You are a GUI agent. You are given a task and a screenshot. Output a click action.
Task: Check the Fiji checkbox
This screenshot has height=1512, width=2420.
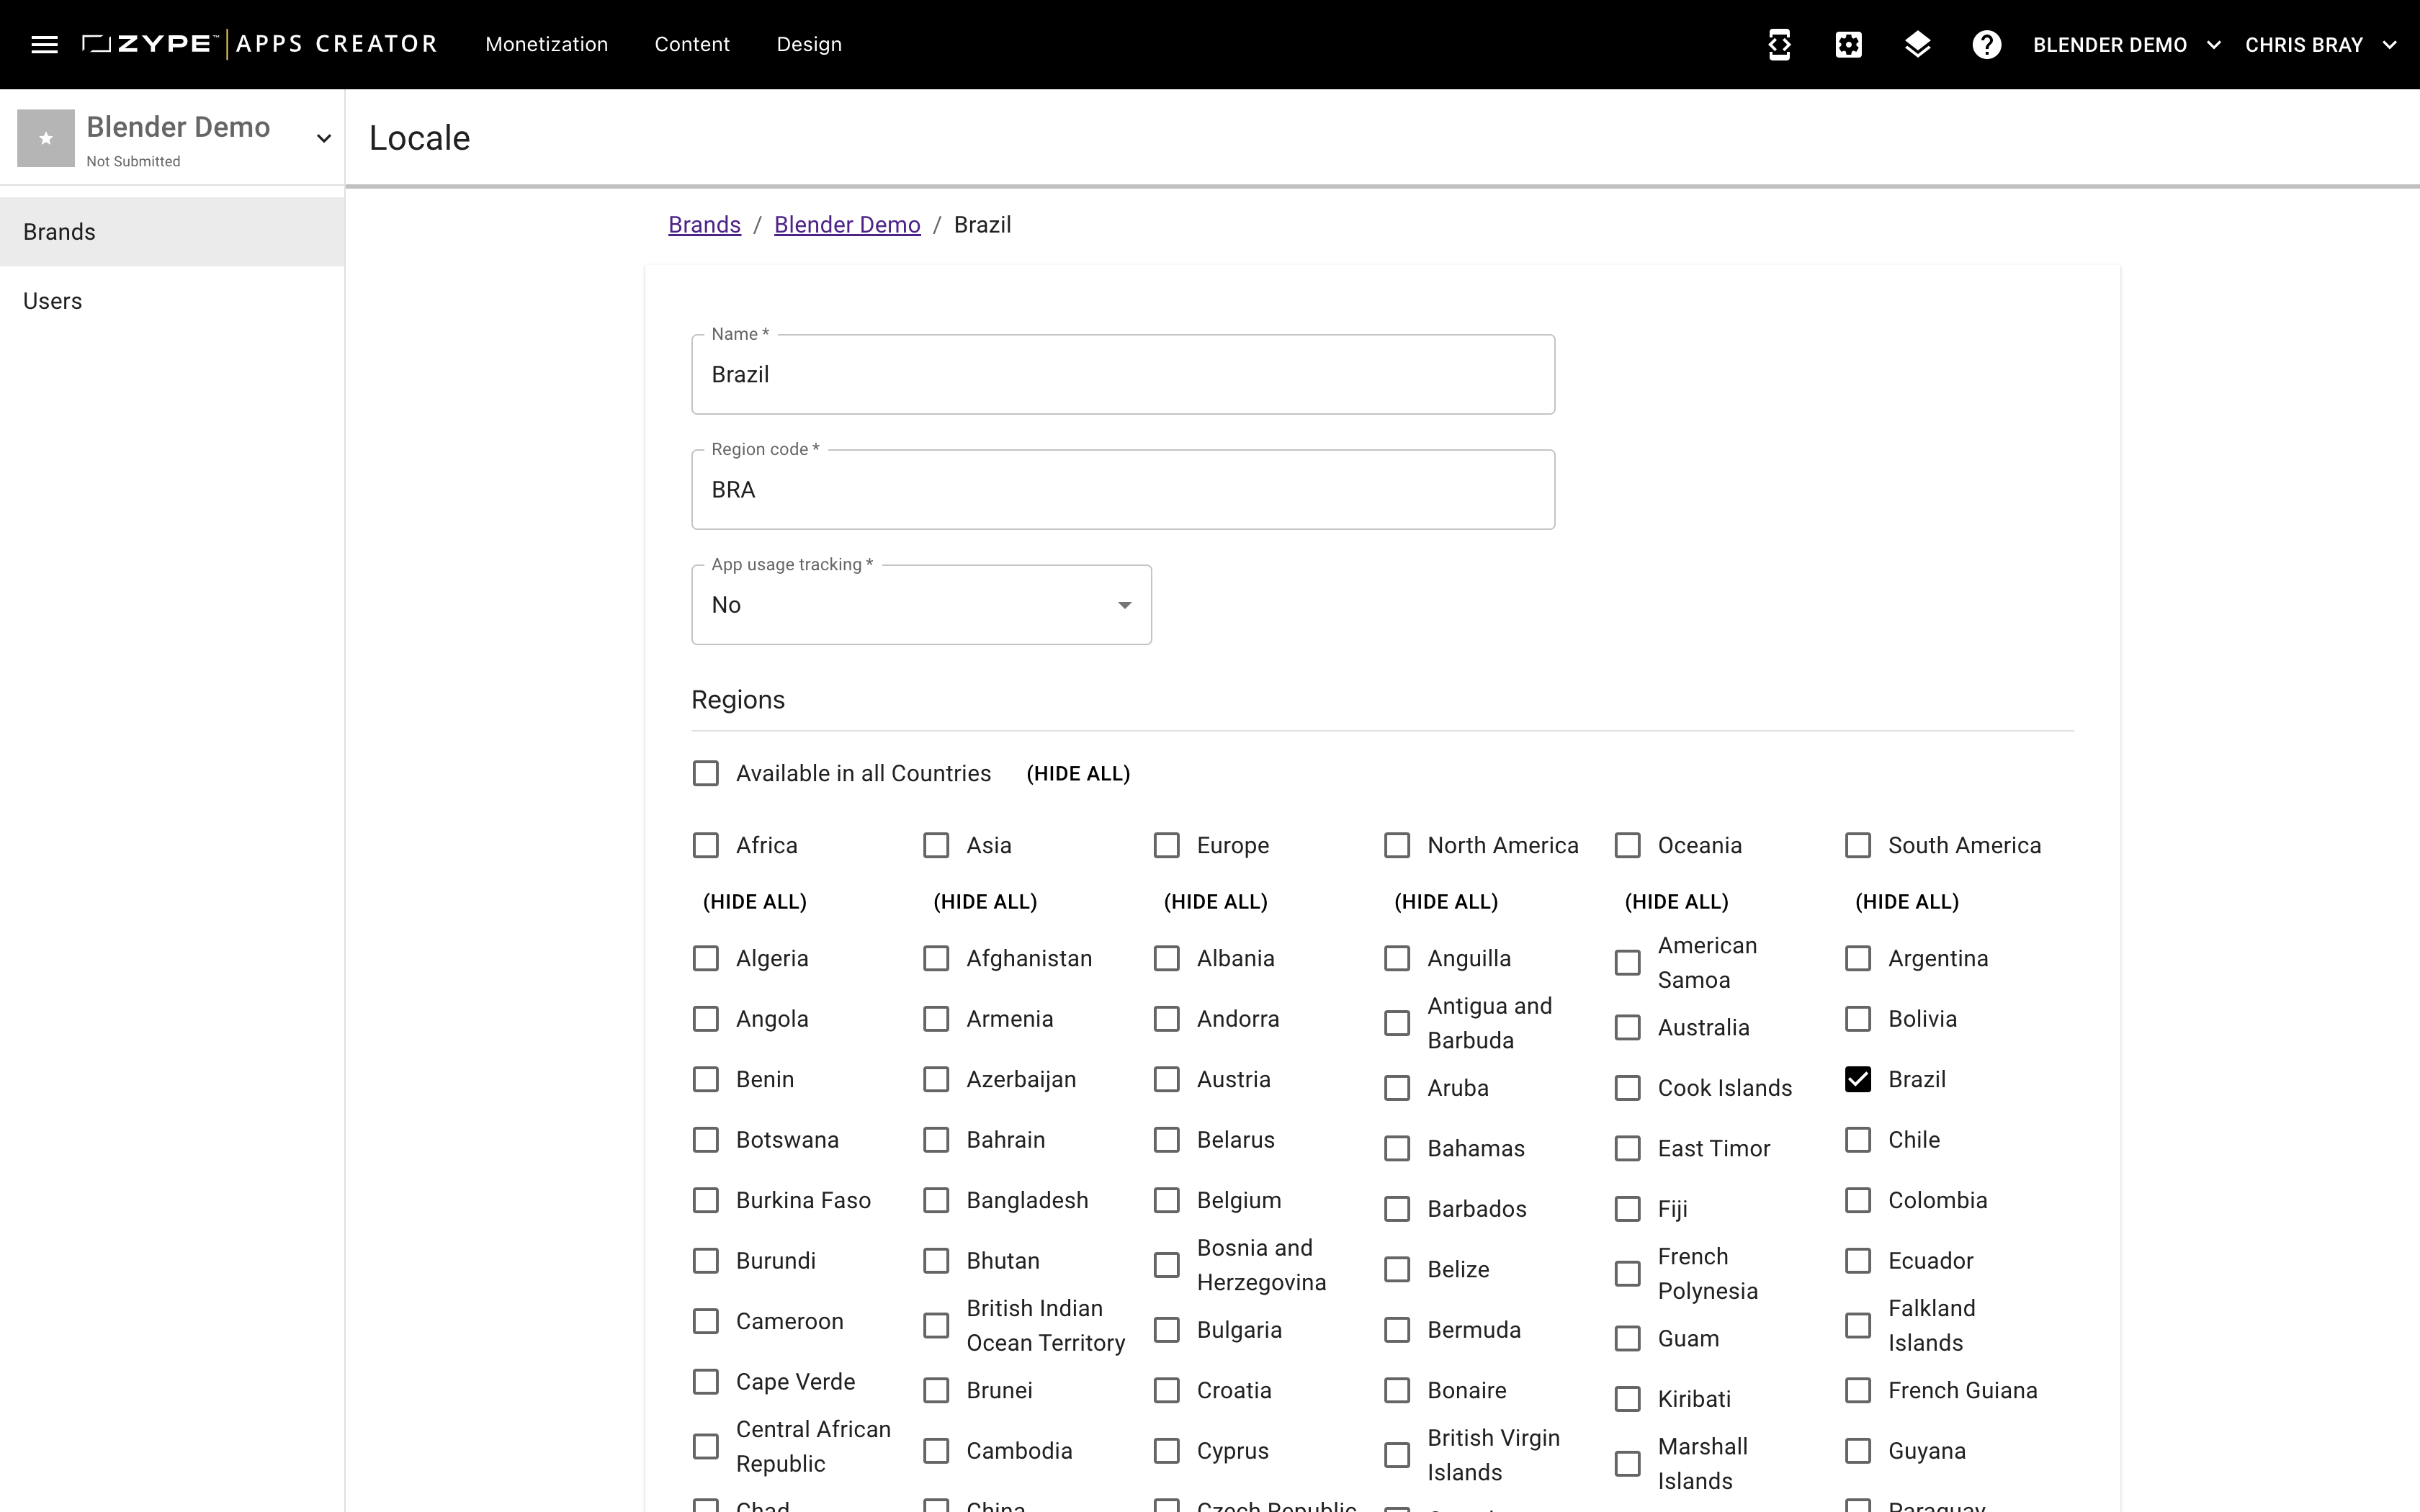[1628, 1208]
